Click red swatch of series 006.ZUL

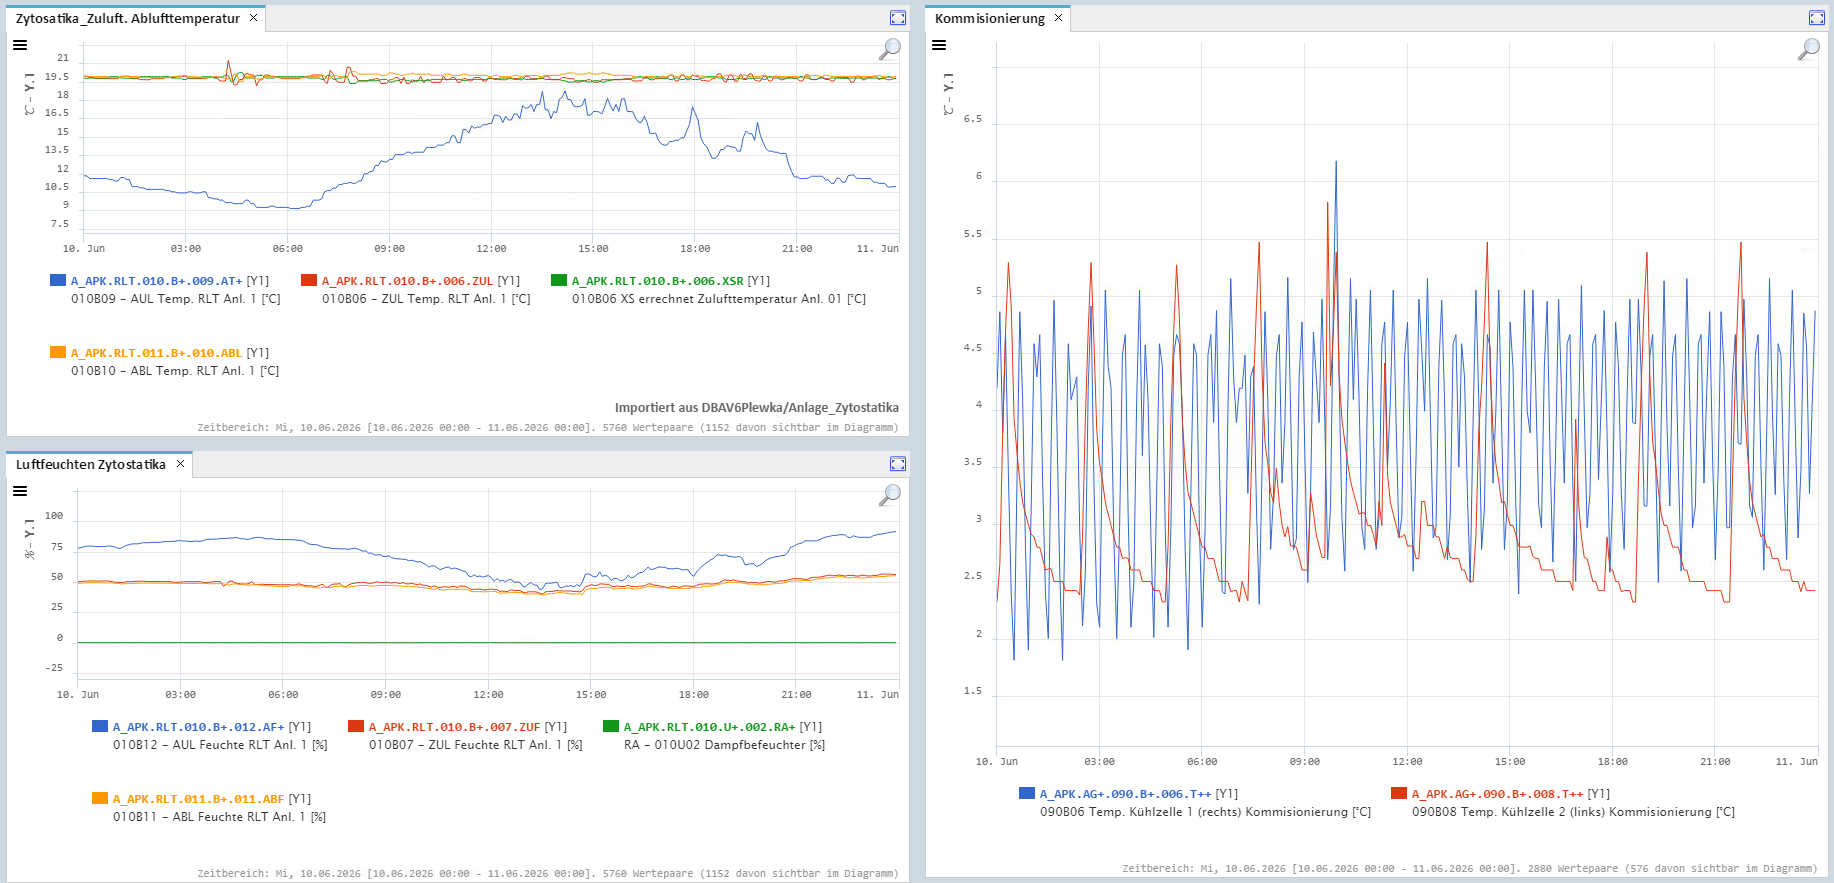[309, 280]
